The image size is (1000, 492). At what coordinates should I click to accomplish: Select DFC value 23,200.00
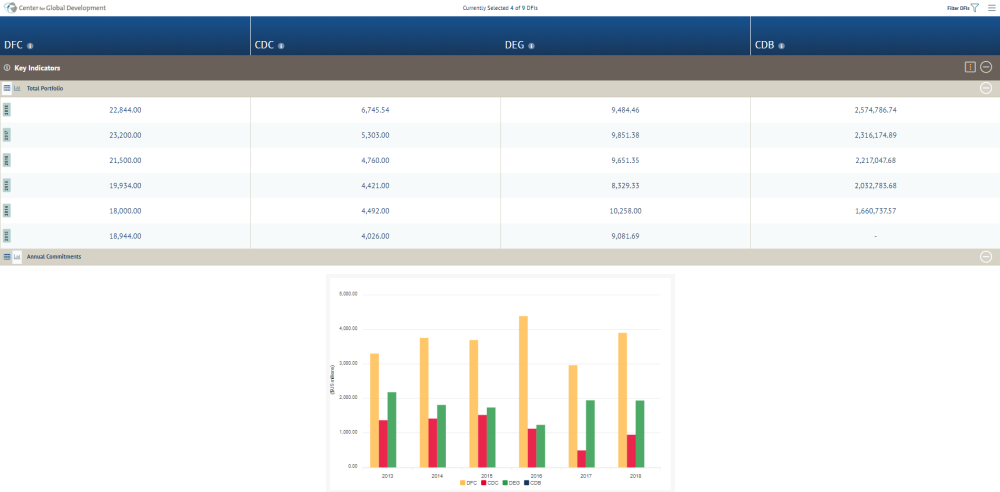(x=126, y=135)
